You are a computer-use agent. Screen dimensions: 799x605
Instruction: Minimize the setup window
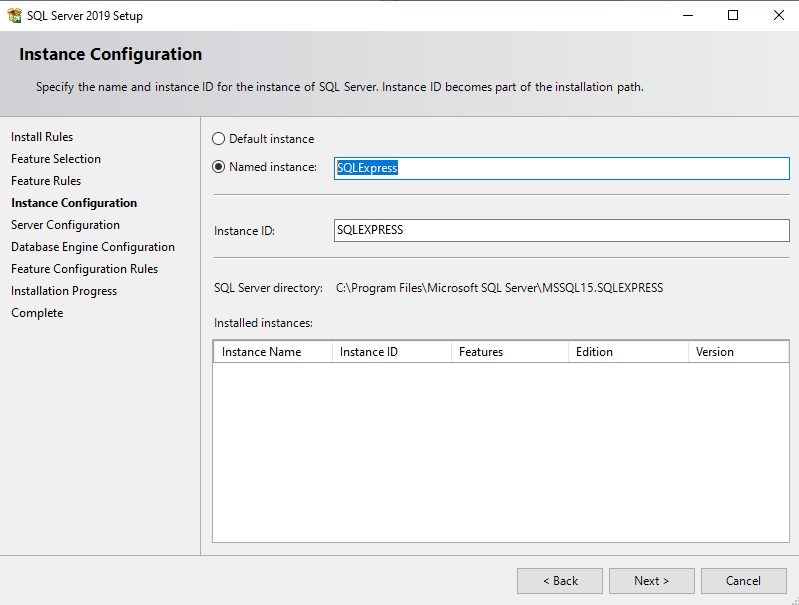click(x=688, y=15)
